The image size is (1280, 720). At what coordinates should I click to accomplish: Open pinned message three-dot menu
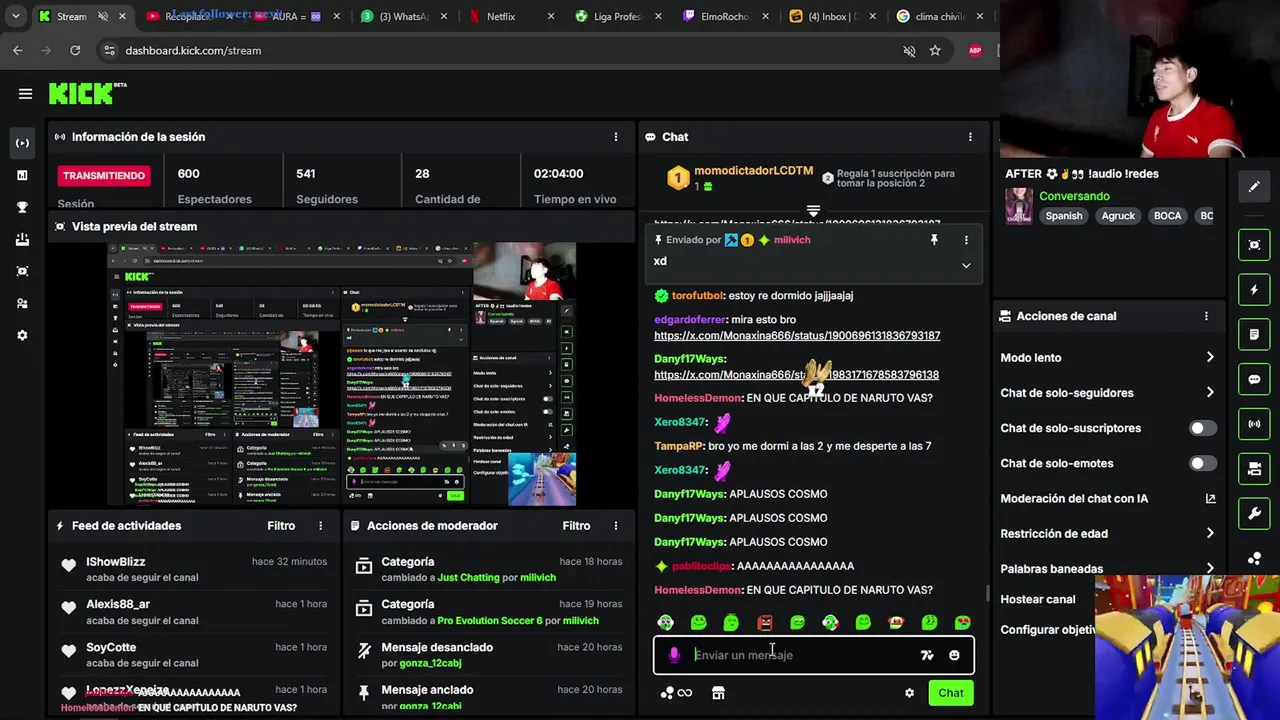tap(966, 240)
